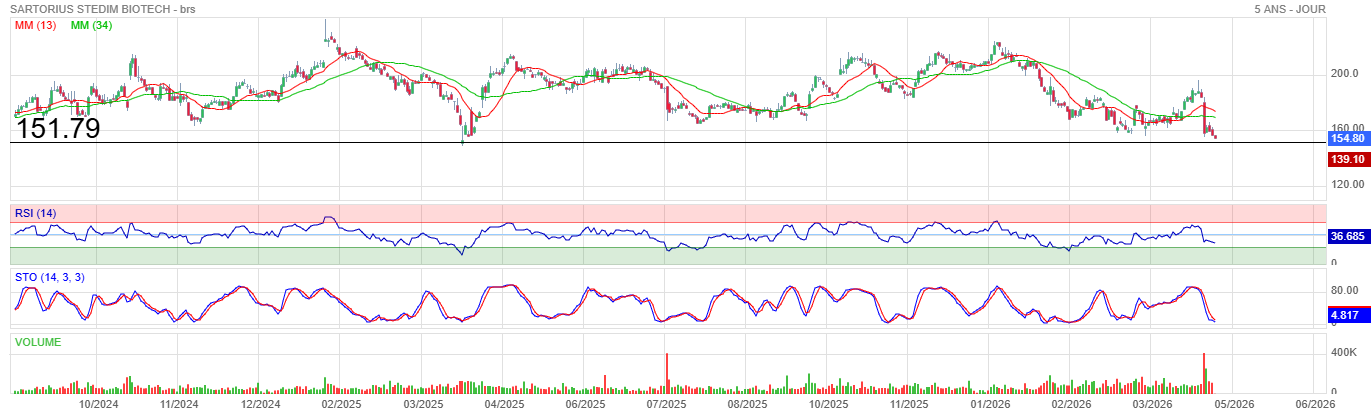The height and width of the screenshot is (414, 1371).
Task: Select the green MM (34) legend label
Action: (x=91, y=25)
